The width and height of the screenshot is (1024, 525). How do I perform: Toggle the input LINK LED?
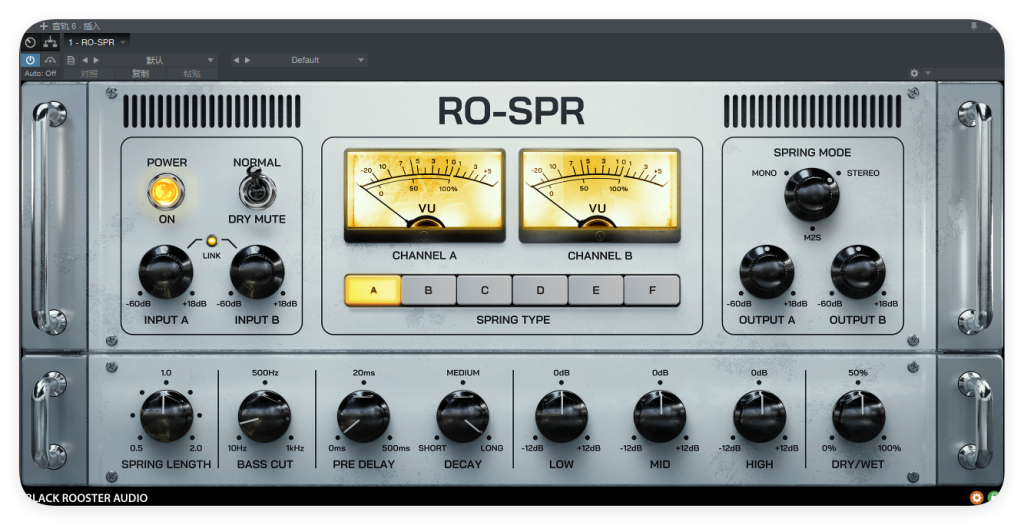pyautogui.click(x=211, y=241)
